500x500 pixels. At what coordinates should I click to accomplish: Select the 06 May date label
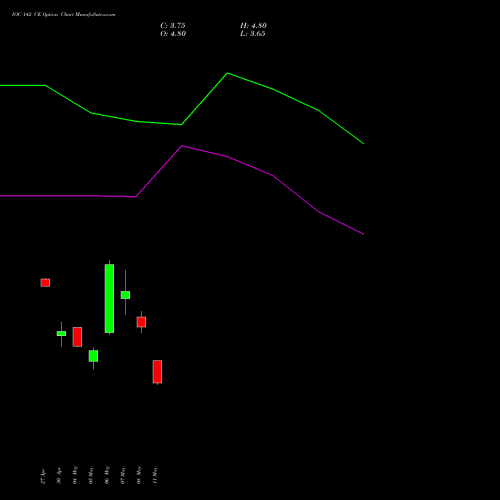pos(107,475)
